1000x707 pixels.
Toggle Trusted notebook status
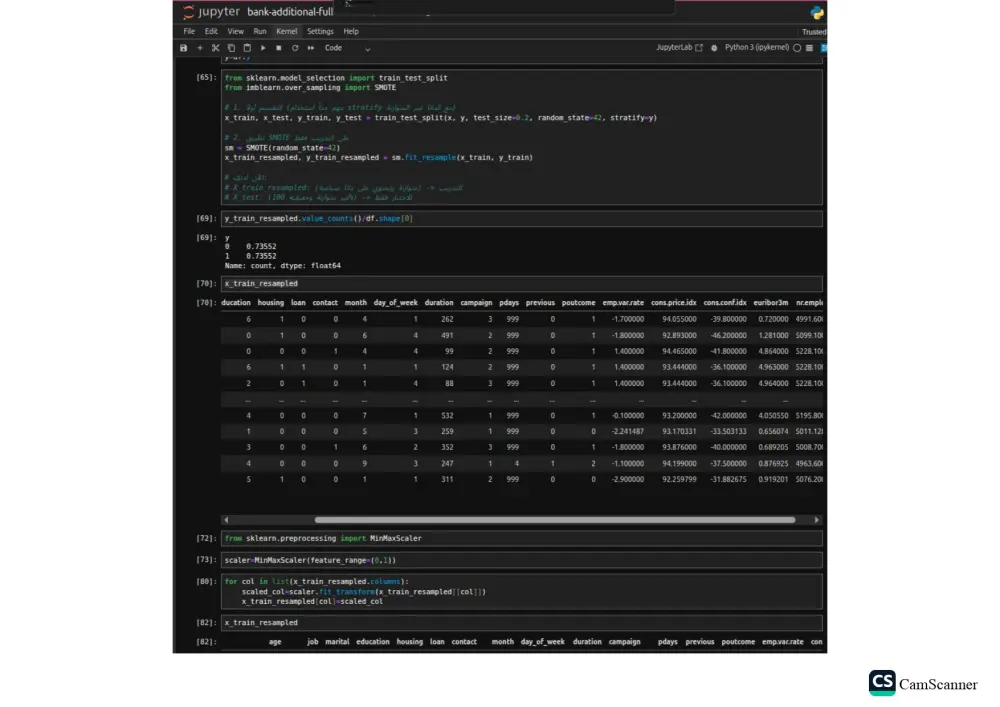point(813,31)
